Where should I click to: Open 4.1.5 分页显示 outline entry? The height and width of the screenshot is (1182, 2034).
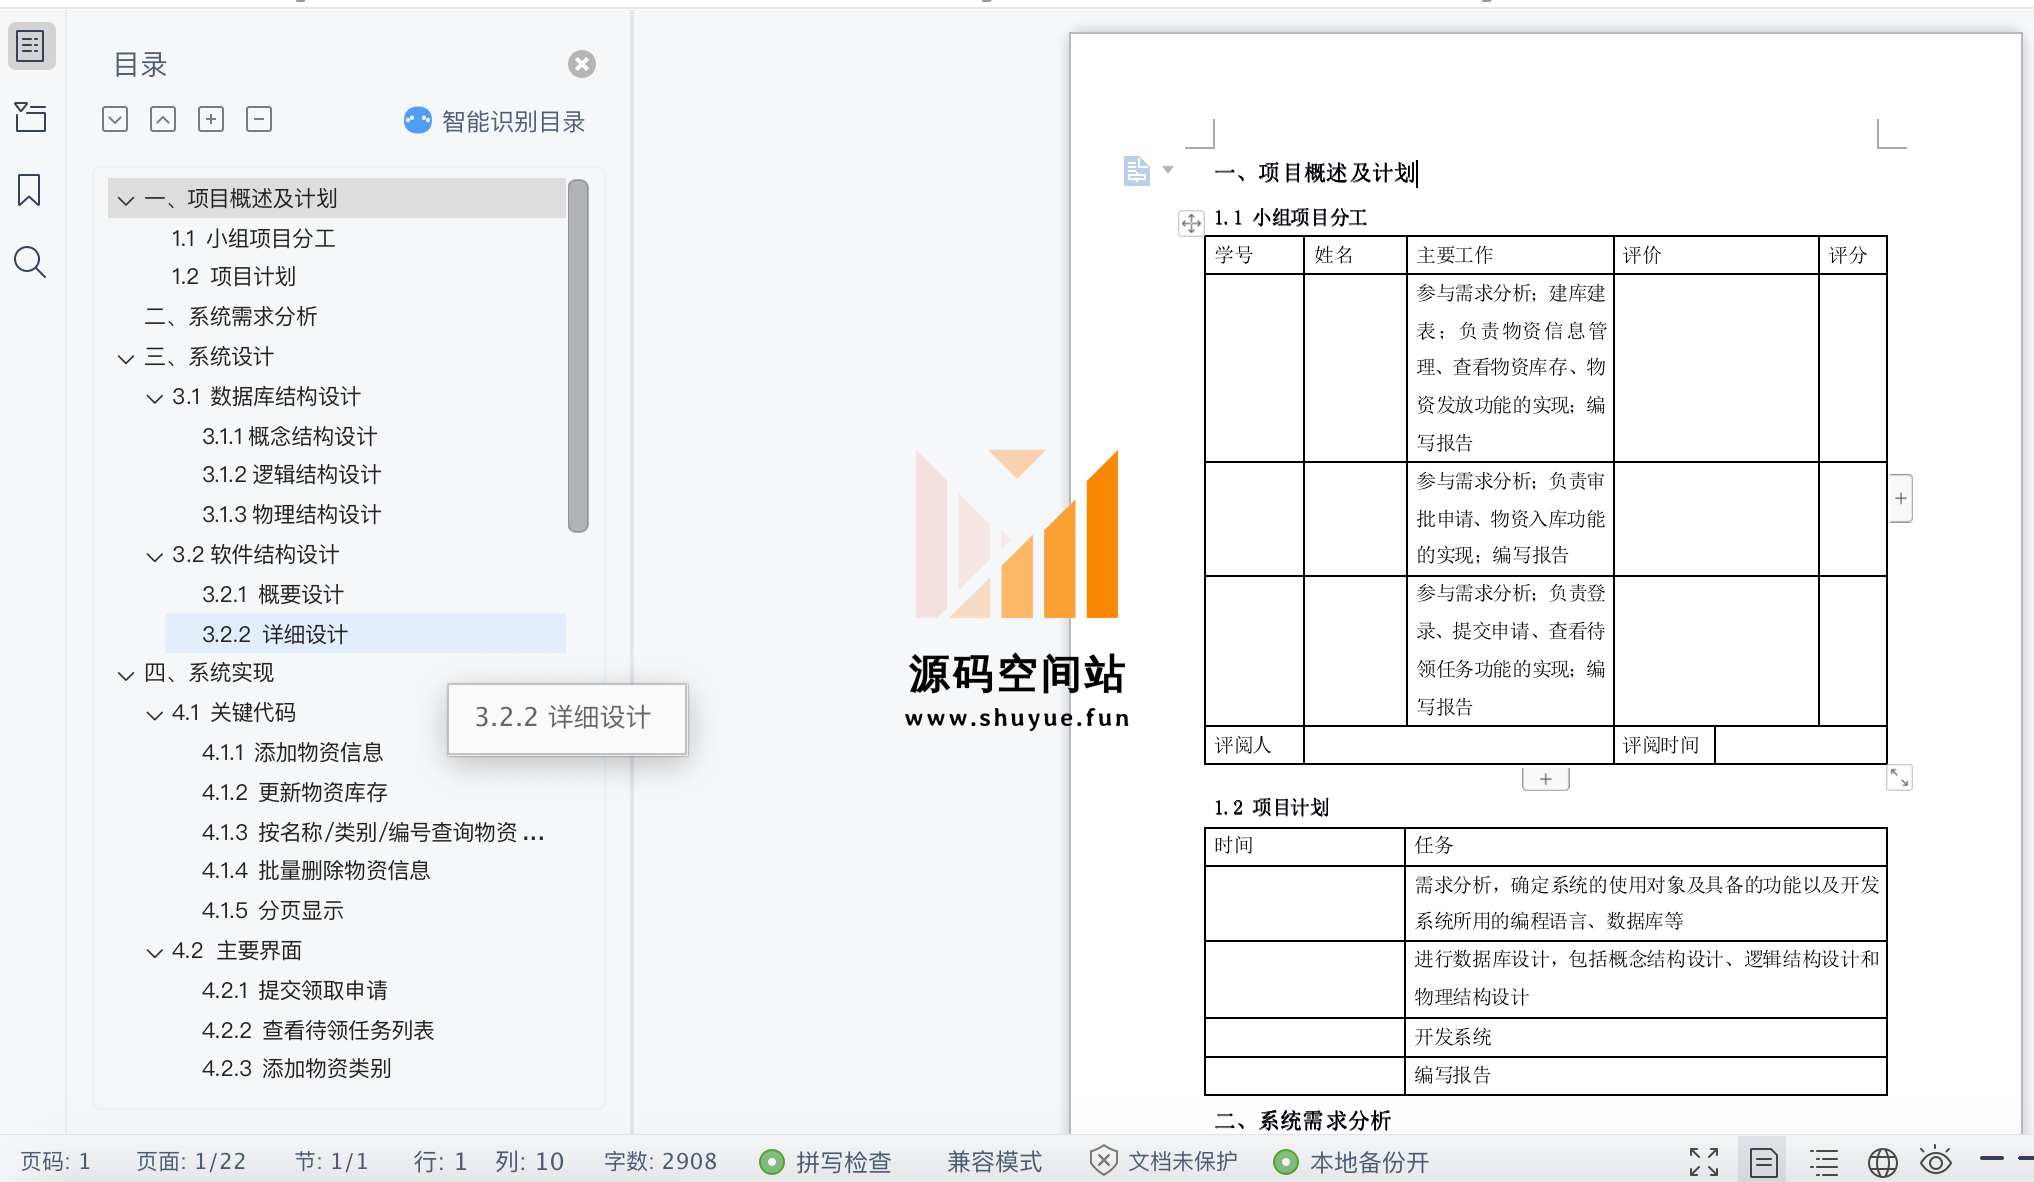pos(272,911)
